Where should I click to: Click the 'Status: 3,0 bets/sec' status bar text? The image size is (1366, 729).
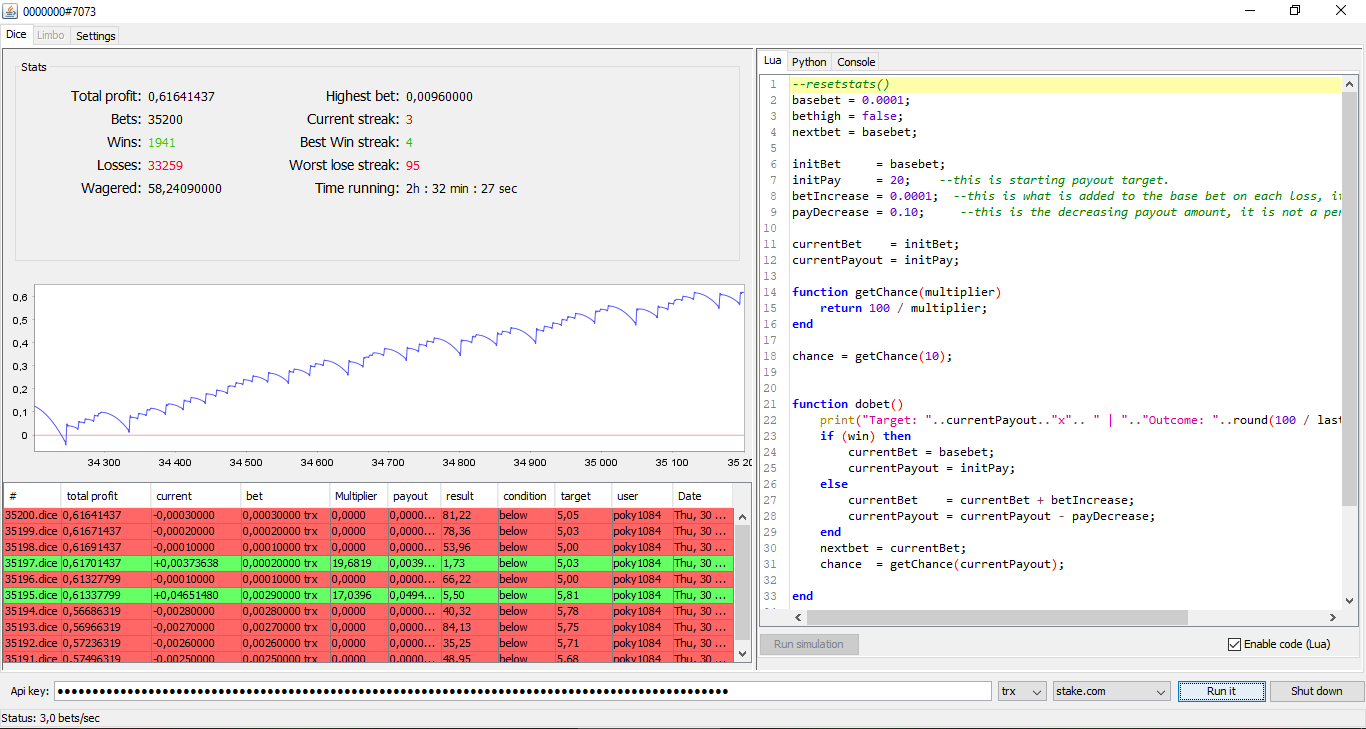(50, 718)
